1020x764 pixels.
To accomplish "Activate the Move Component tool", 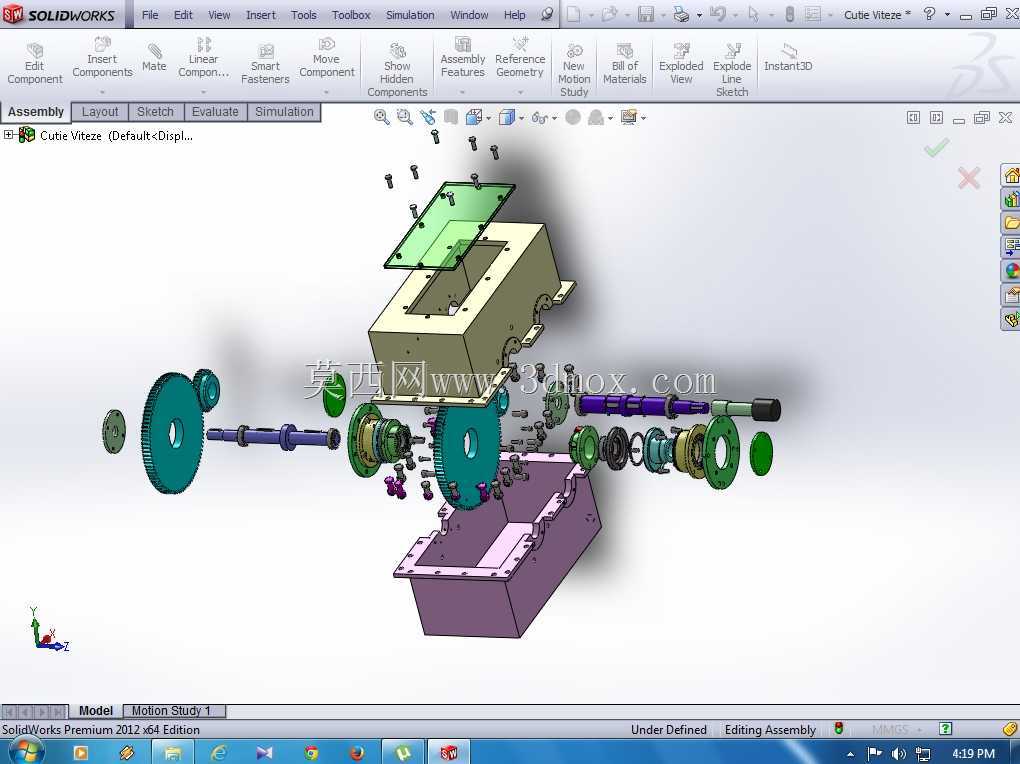I will (327, 57).
